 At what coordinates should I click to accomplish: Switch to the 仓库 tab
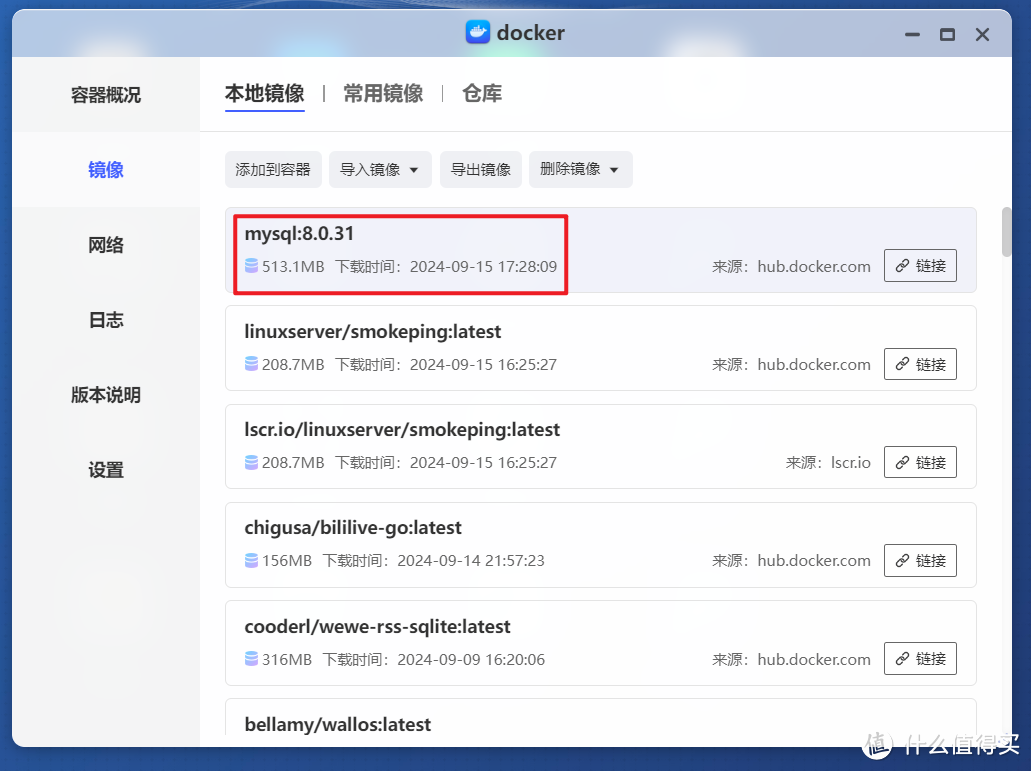tap(482, 93)
